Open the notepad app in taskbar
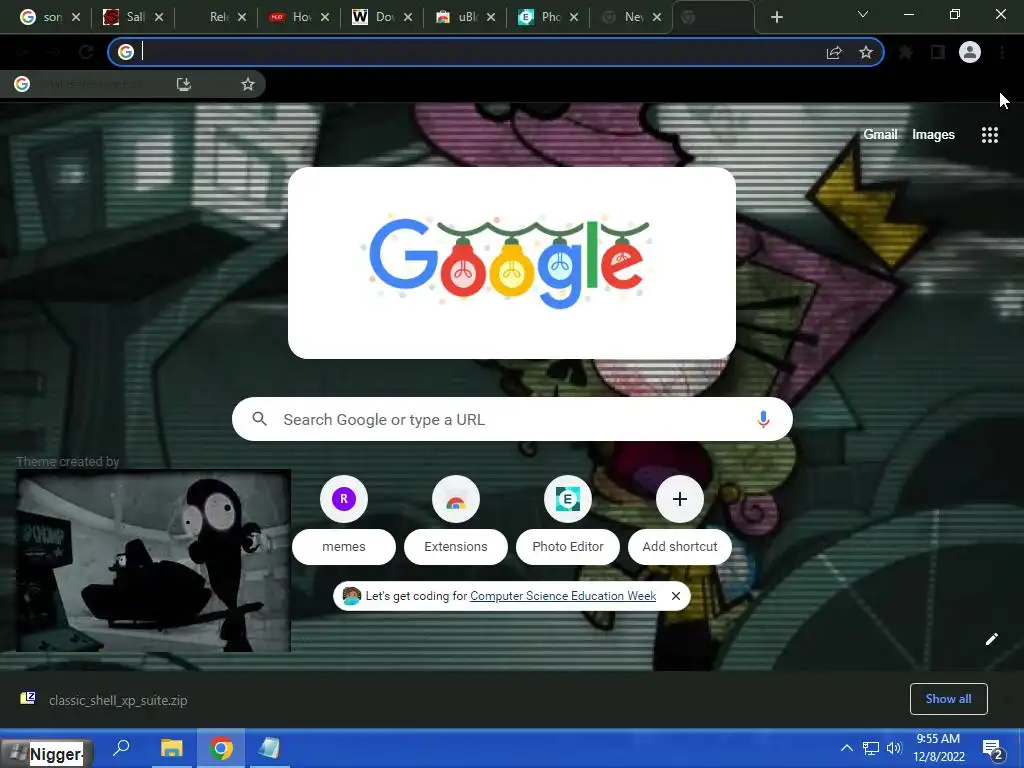 tap(268, 748)
